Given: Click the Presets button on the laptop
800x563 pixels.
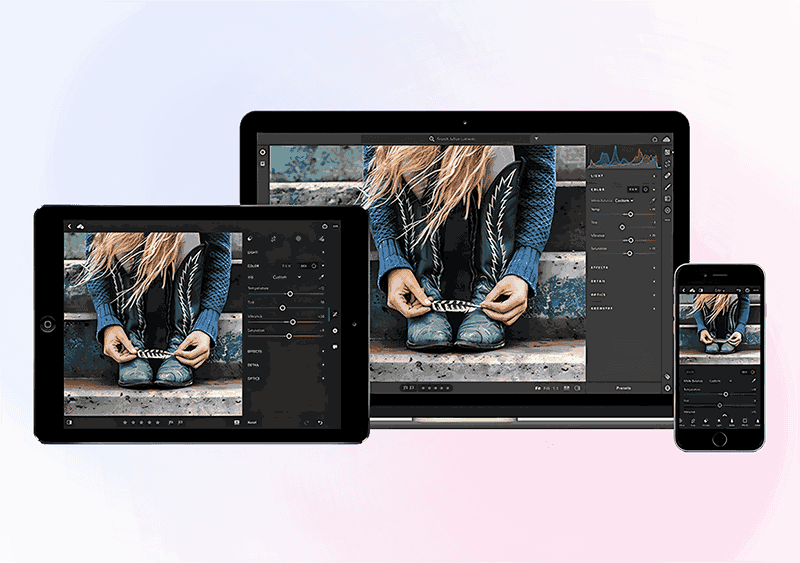Looking at the screenshot, I should [x=623, y=388].
